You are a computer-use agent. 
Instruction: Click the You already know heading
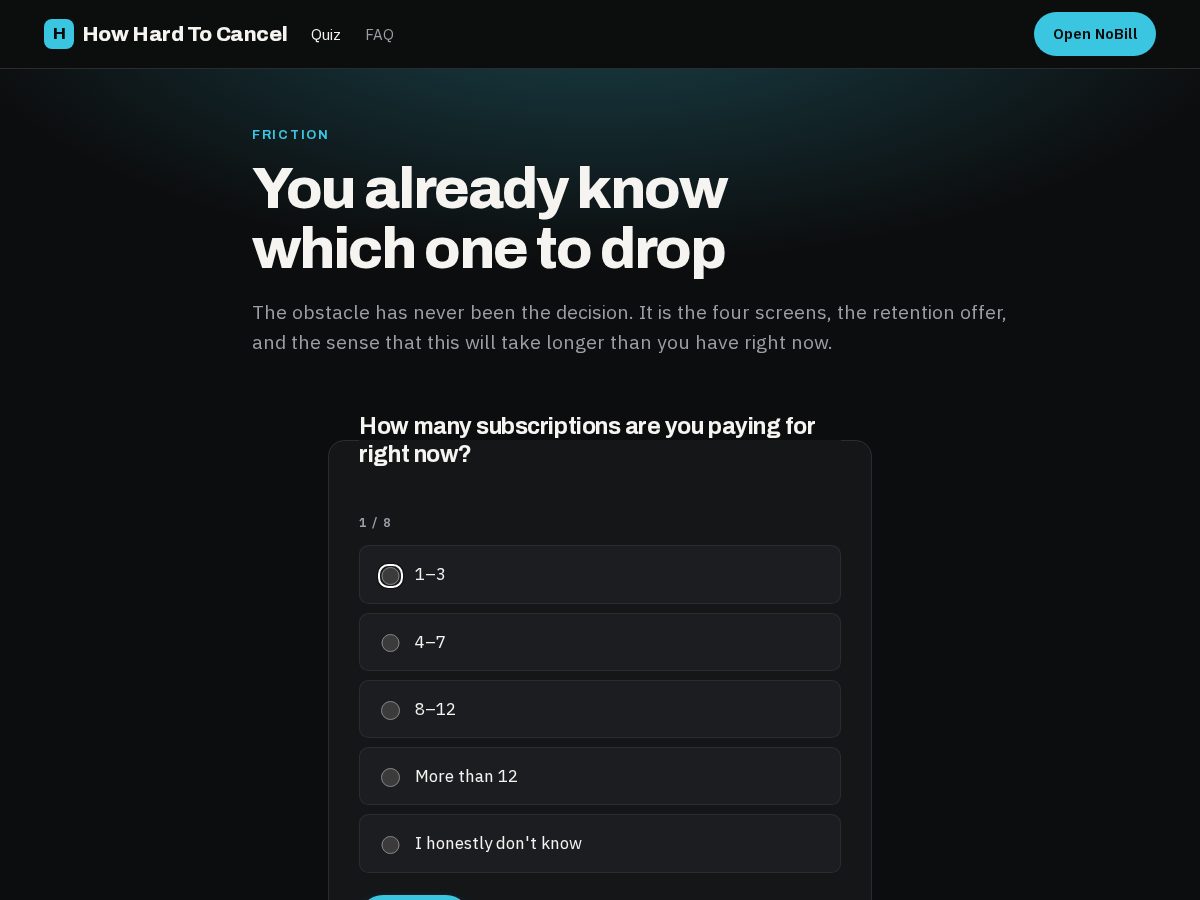pos(490,218)
